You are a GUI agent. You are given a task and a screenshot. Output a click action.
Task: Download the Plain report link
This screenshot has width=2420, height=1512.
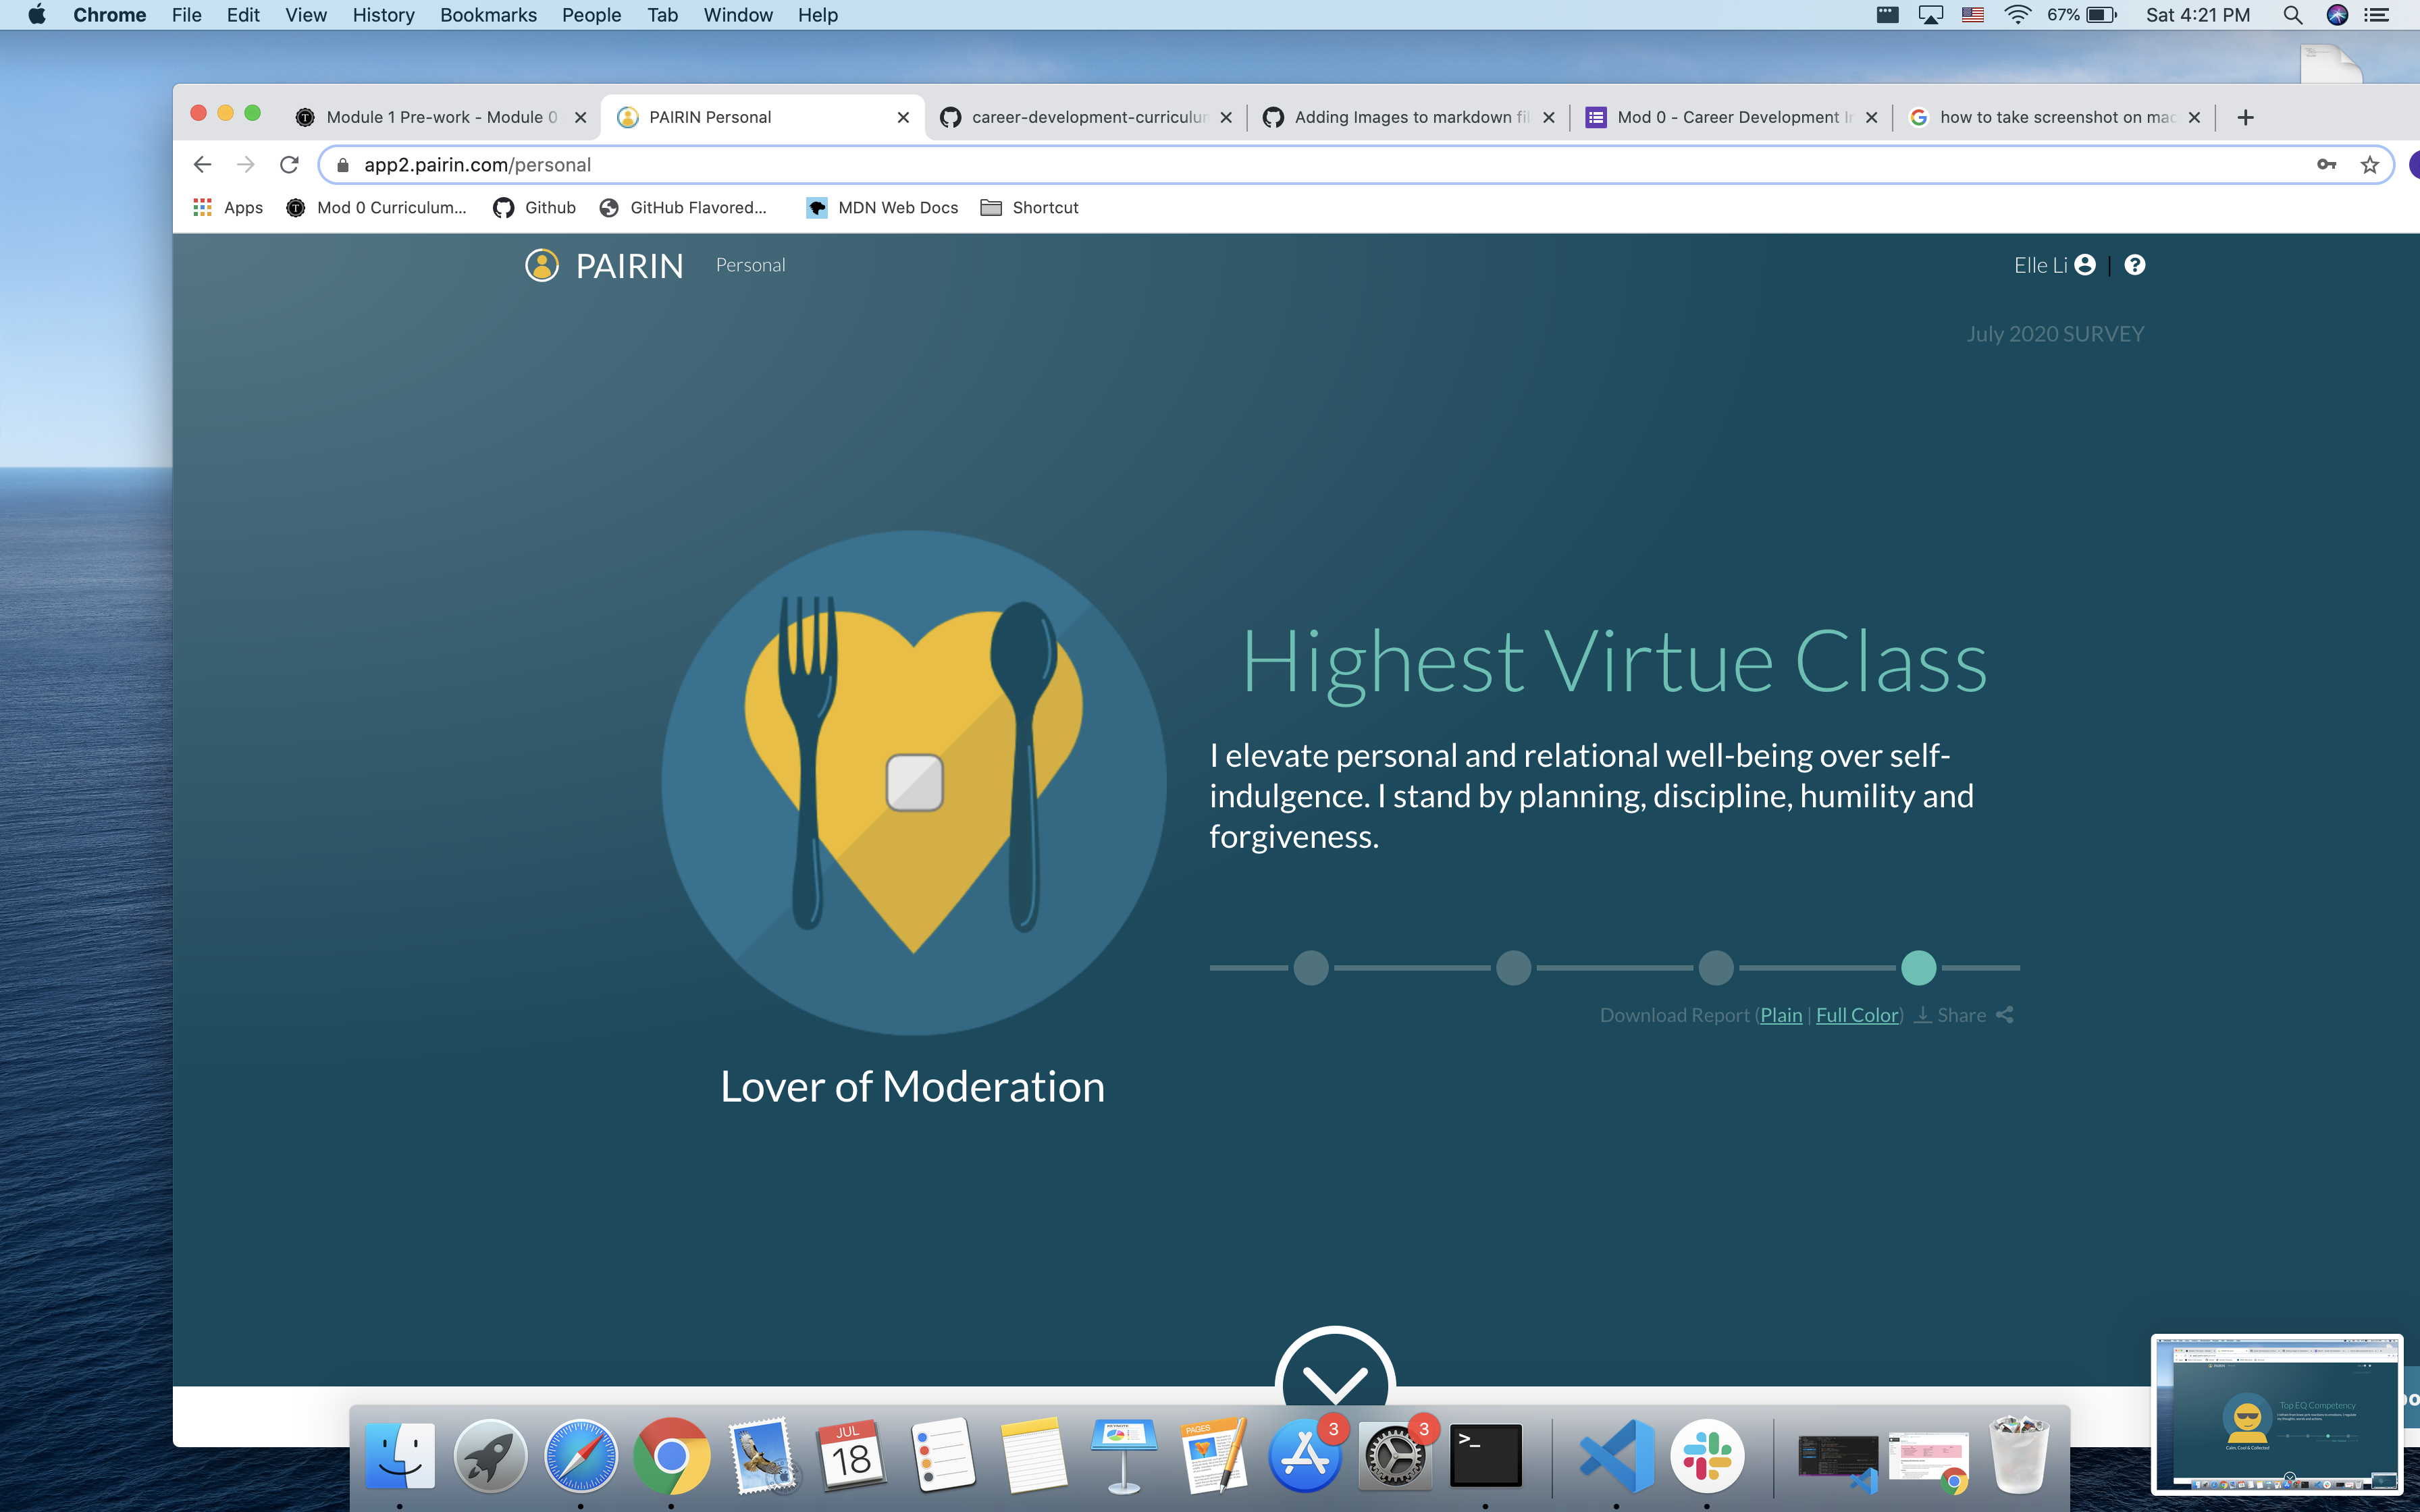point(1781,1015)
